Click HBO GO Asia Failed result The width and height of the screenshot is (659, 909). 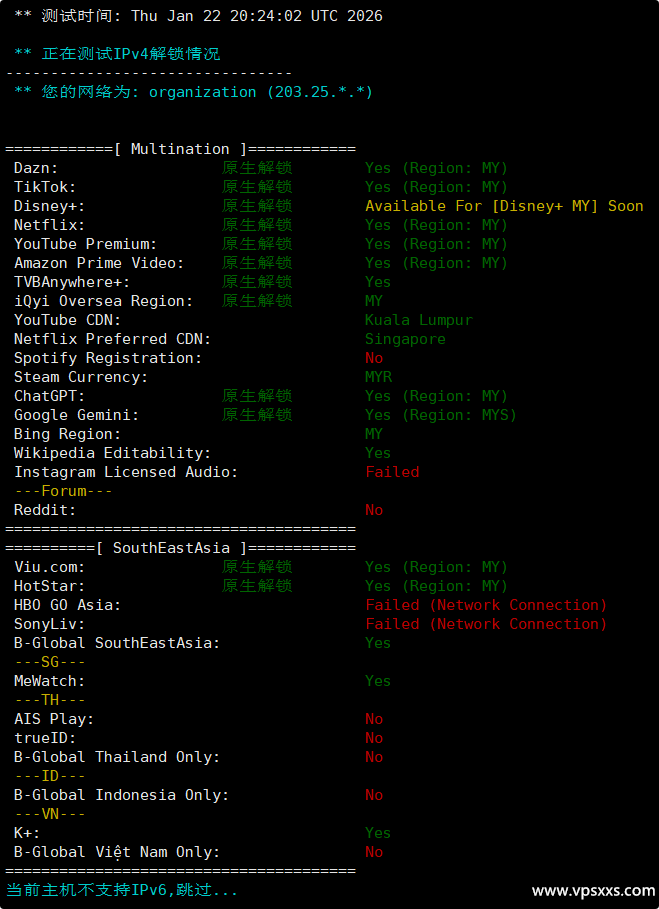coord(486,605)
